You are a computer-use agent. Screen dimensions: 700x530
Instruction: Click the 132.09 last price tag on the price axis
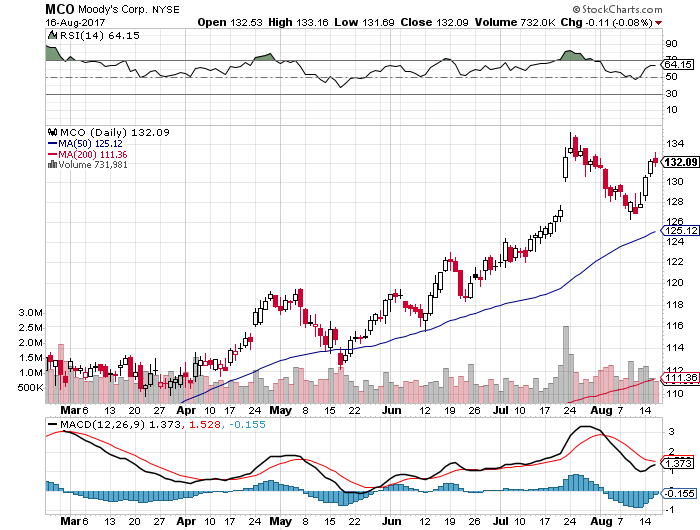pos(680,162)
